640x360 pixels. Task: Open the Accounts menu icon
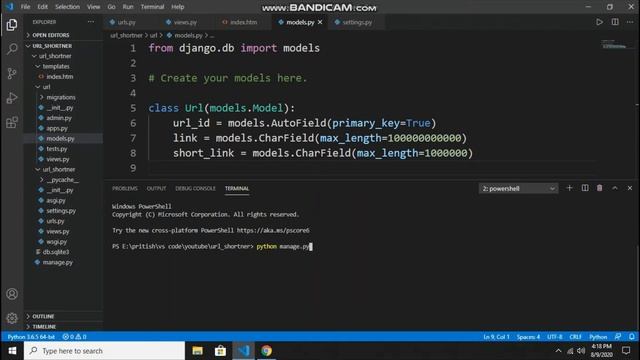click(12, 294)
